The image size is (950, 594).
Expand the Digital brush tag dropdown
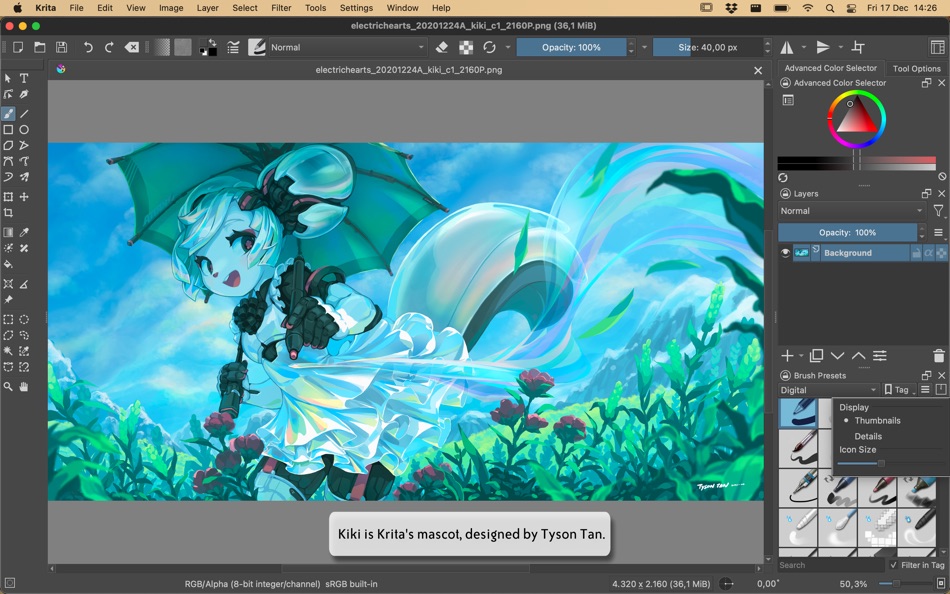click(x=828, y=390)
